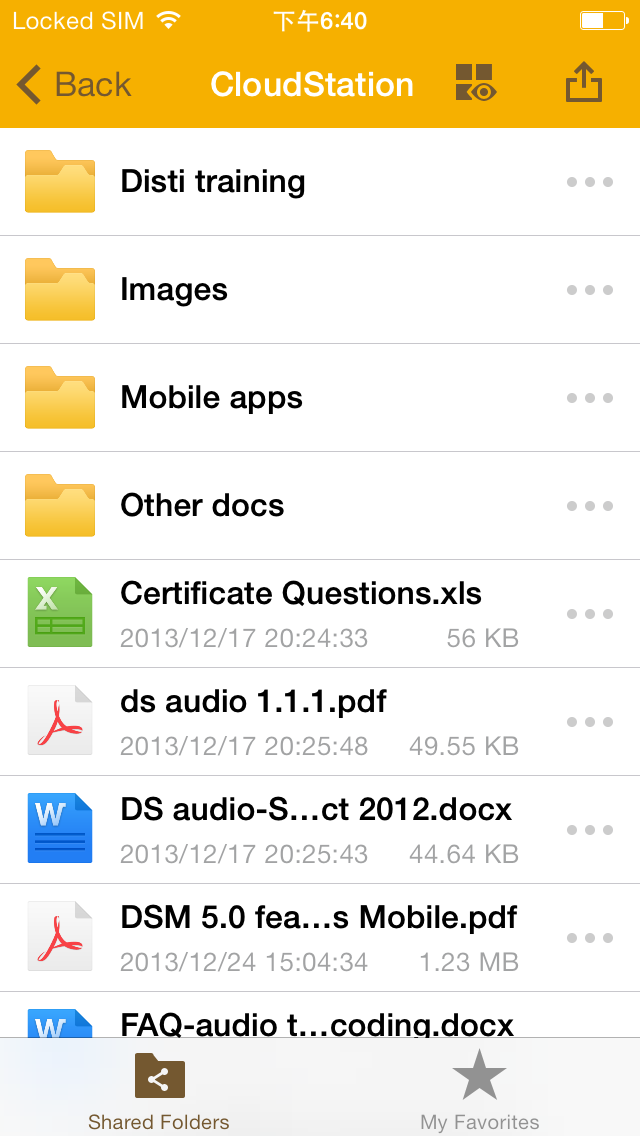The width and height of the screenshot is (640, 1136).
Task: Open DS audio-S…ct 2012.docx file name
Action: (316, 809)
